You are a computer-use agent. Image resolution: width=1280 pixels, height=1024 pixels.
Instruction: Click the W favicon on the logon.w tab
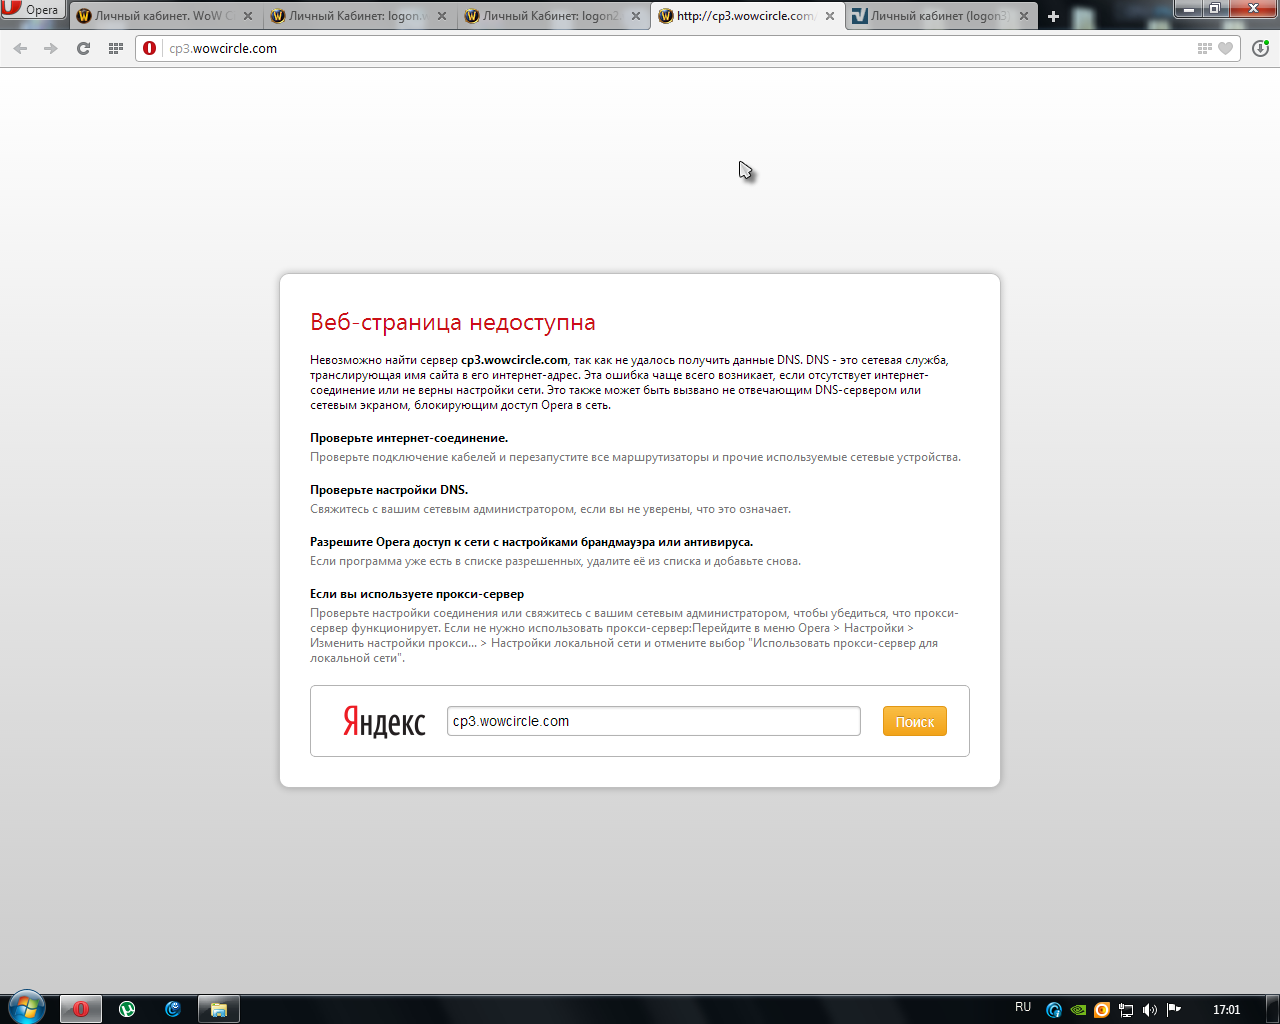pyautogui.click(x=278, y=16)
